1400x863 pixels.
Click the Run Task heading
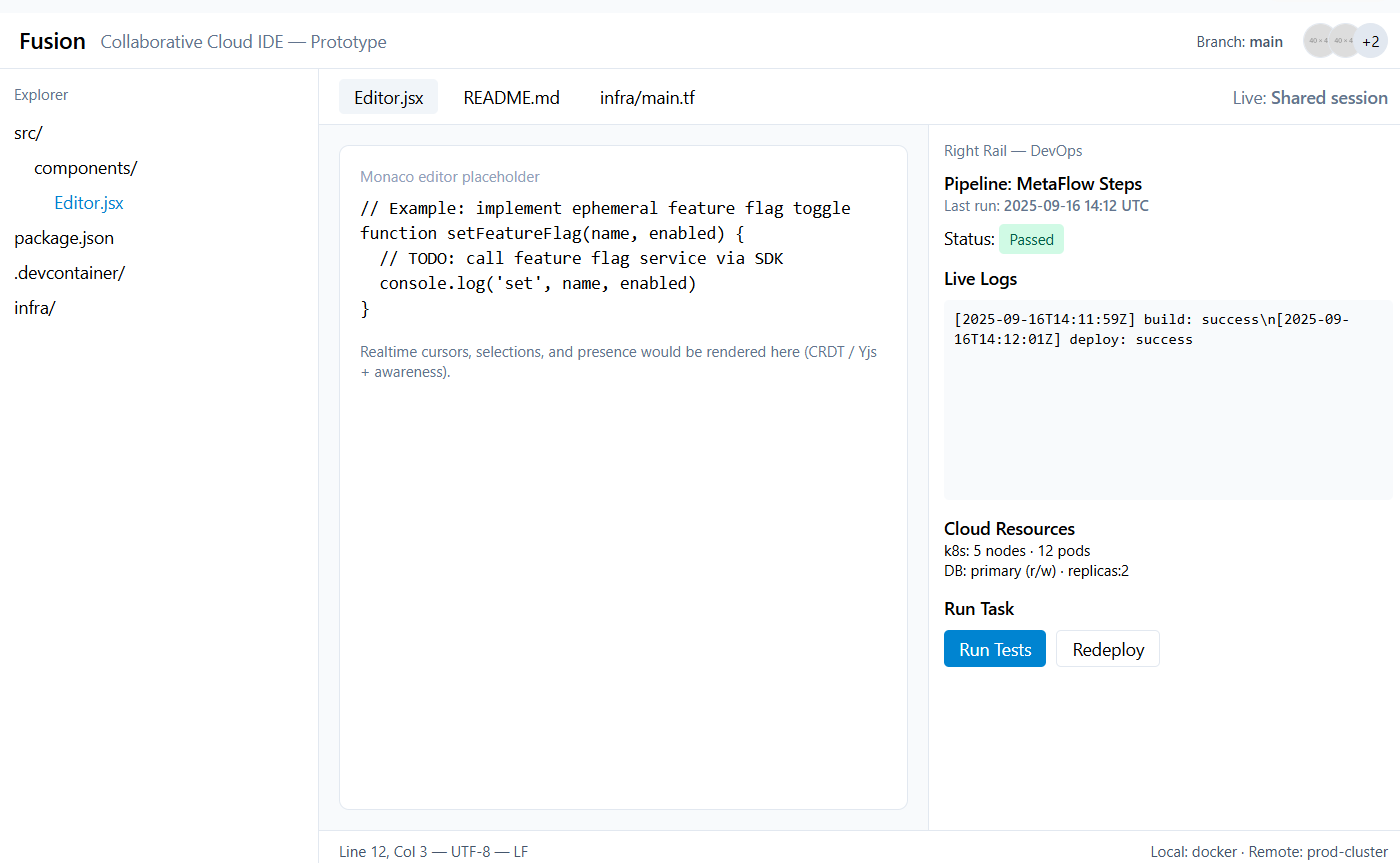click(x=979, y=609)
